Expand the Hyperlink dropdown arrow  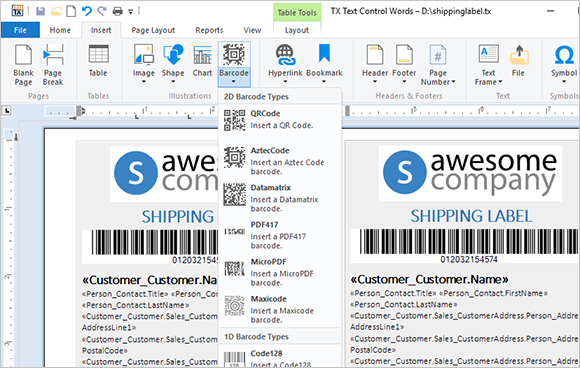pos(285,81)
